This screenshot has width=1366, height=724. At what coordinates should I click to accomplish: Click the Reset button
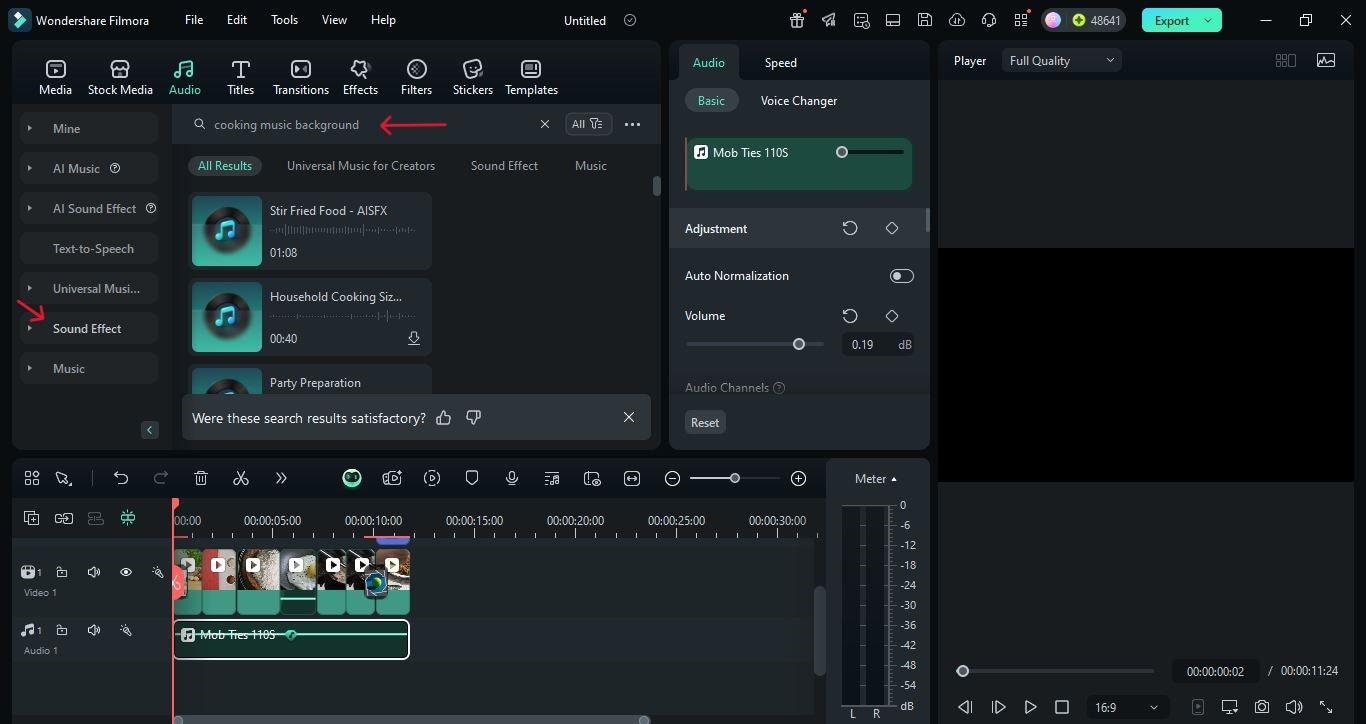click(705, 422)
